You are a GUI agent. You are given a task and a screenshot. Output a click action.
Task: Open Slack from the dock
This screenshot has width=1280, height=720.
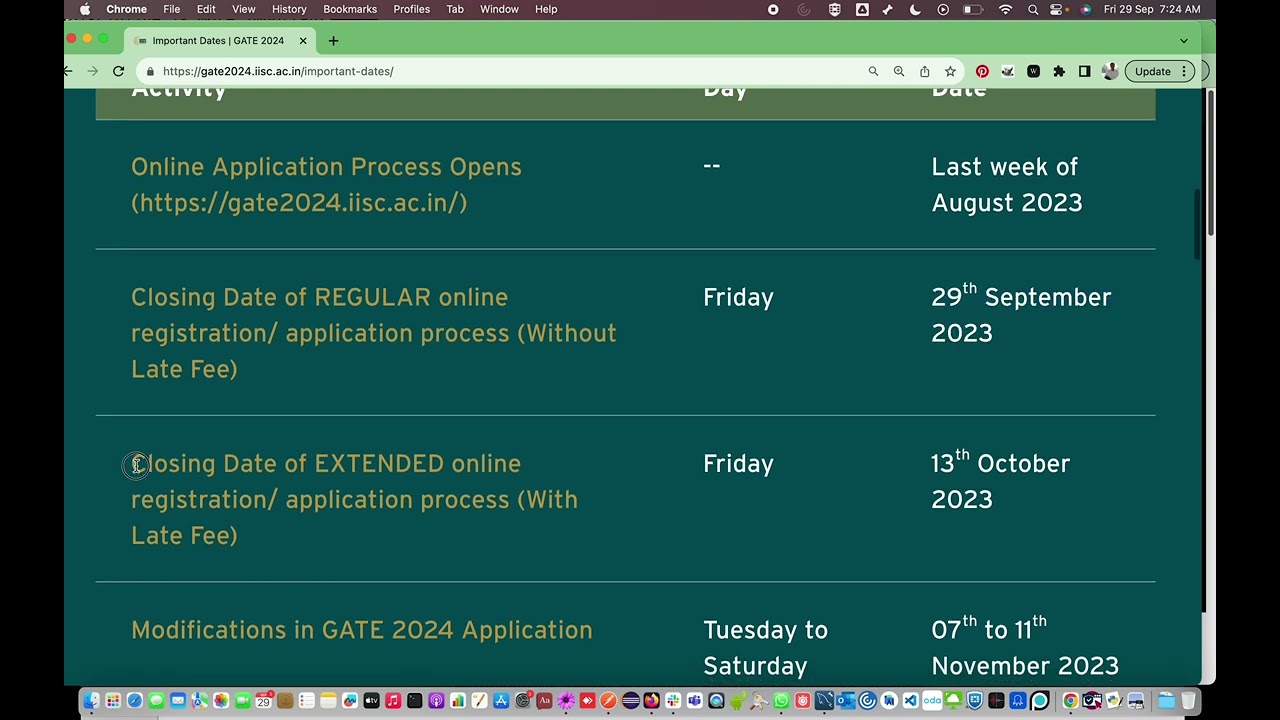[673, 701]
